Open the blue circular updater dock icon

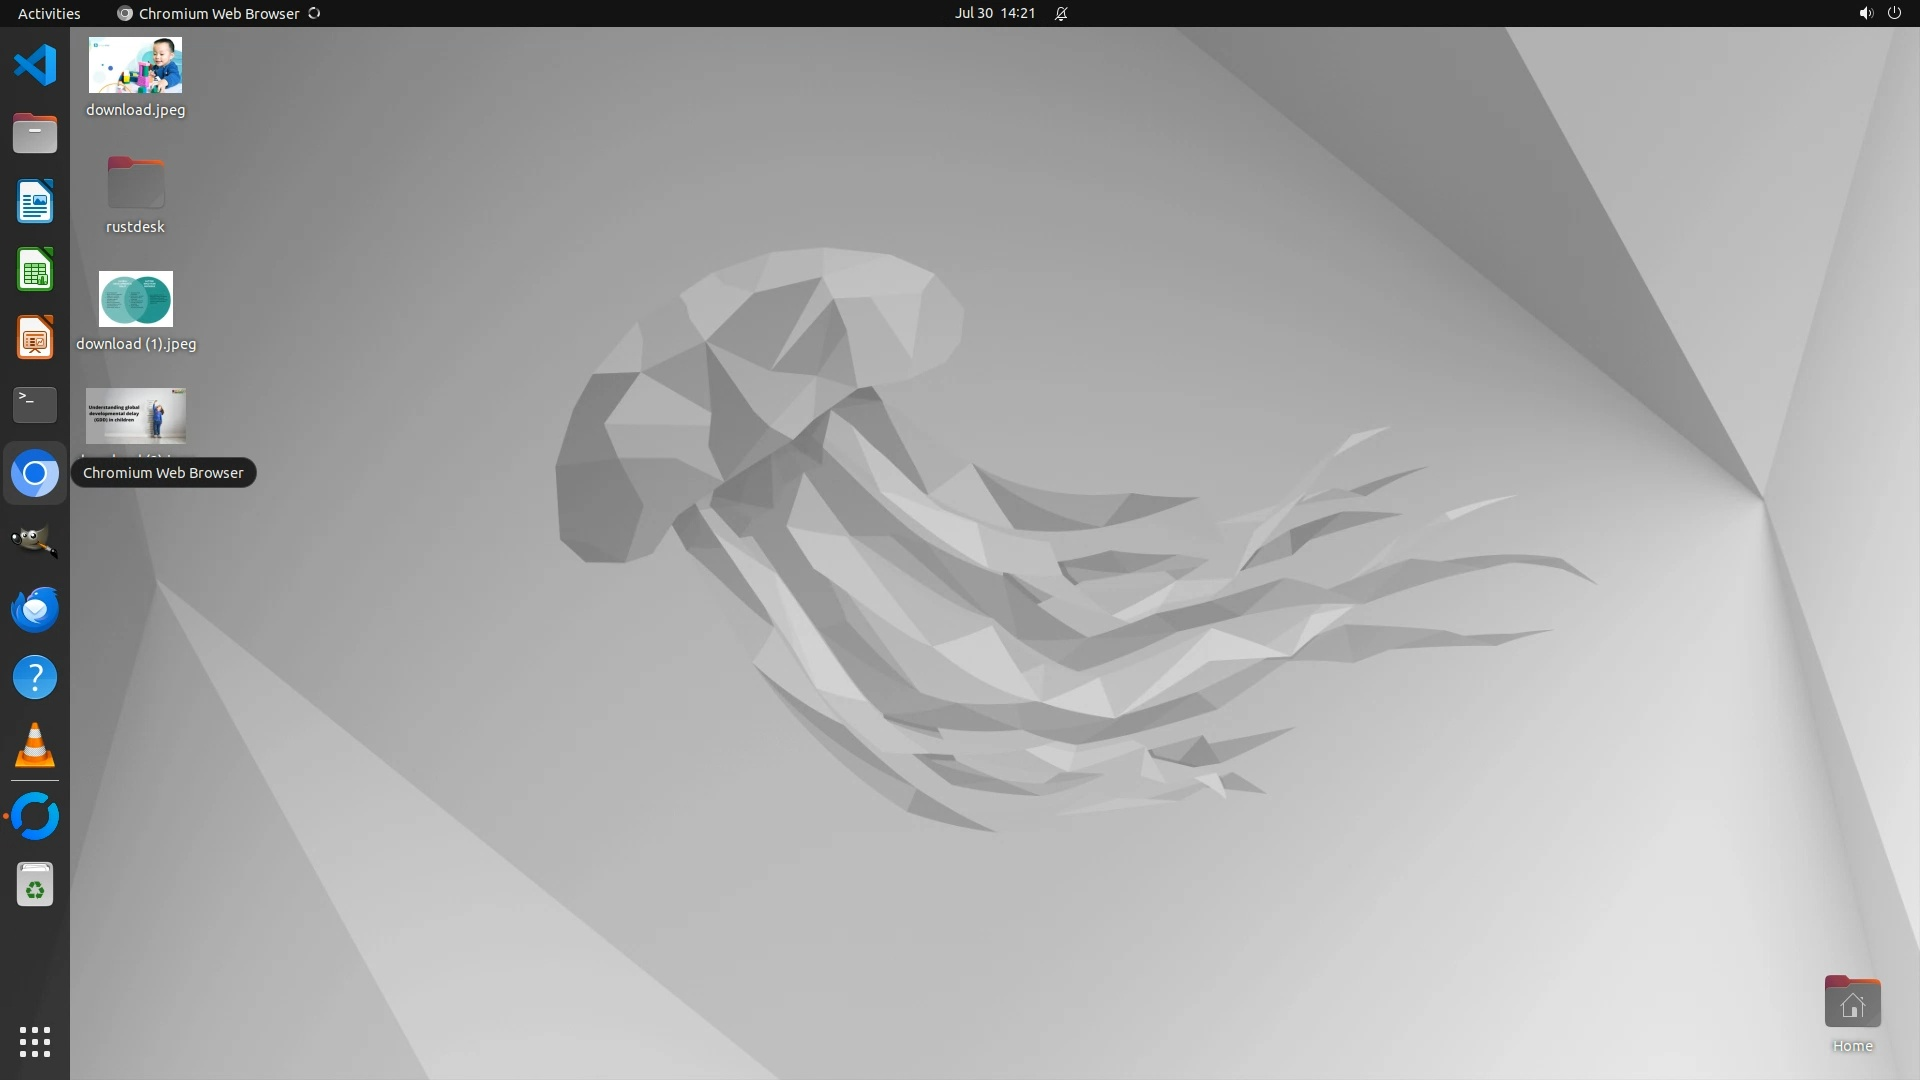(35, 816)
